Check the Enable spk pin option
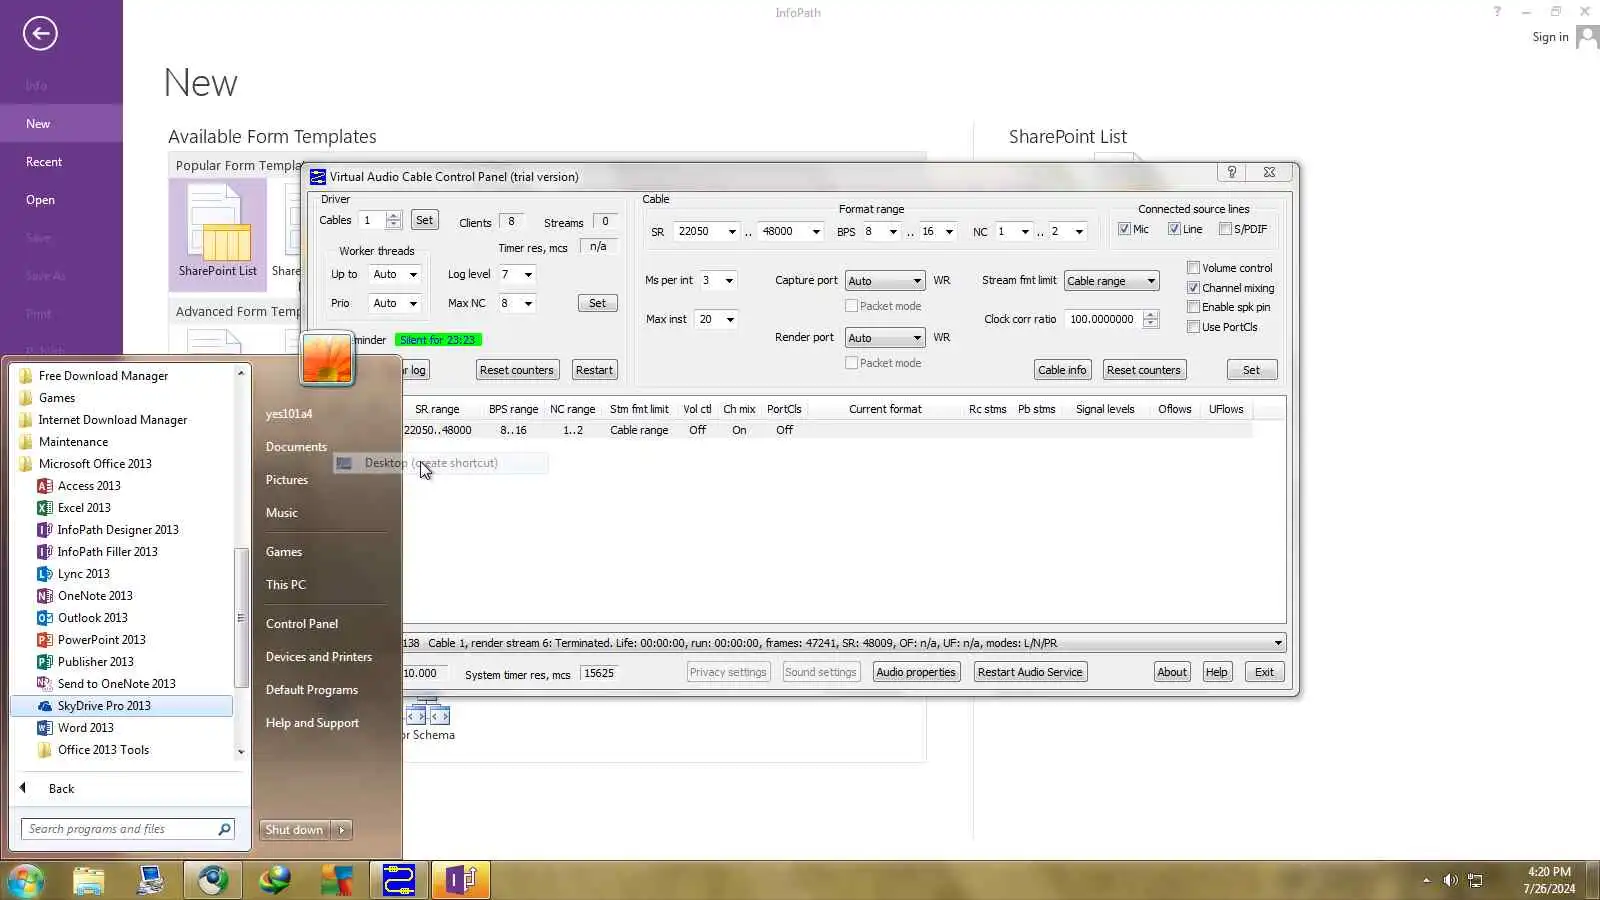The height and width of the screenshot is (900, 1600). pos(1193,307)
